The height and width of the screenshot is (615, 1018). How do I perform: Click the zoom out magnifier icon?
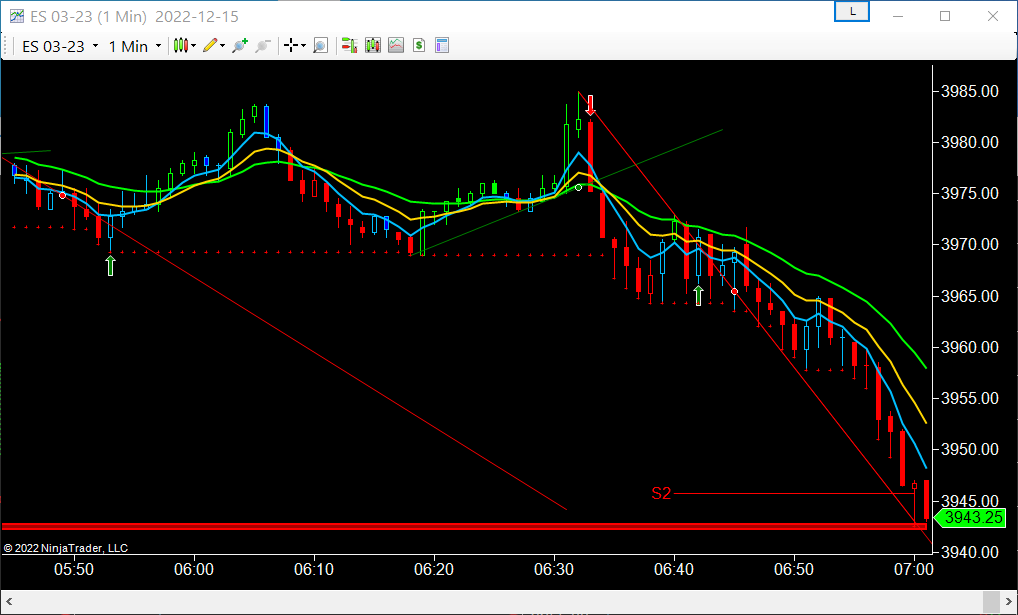[263, 45]
